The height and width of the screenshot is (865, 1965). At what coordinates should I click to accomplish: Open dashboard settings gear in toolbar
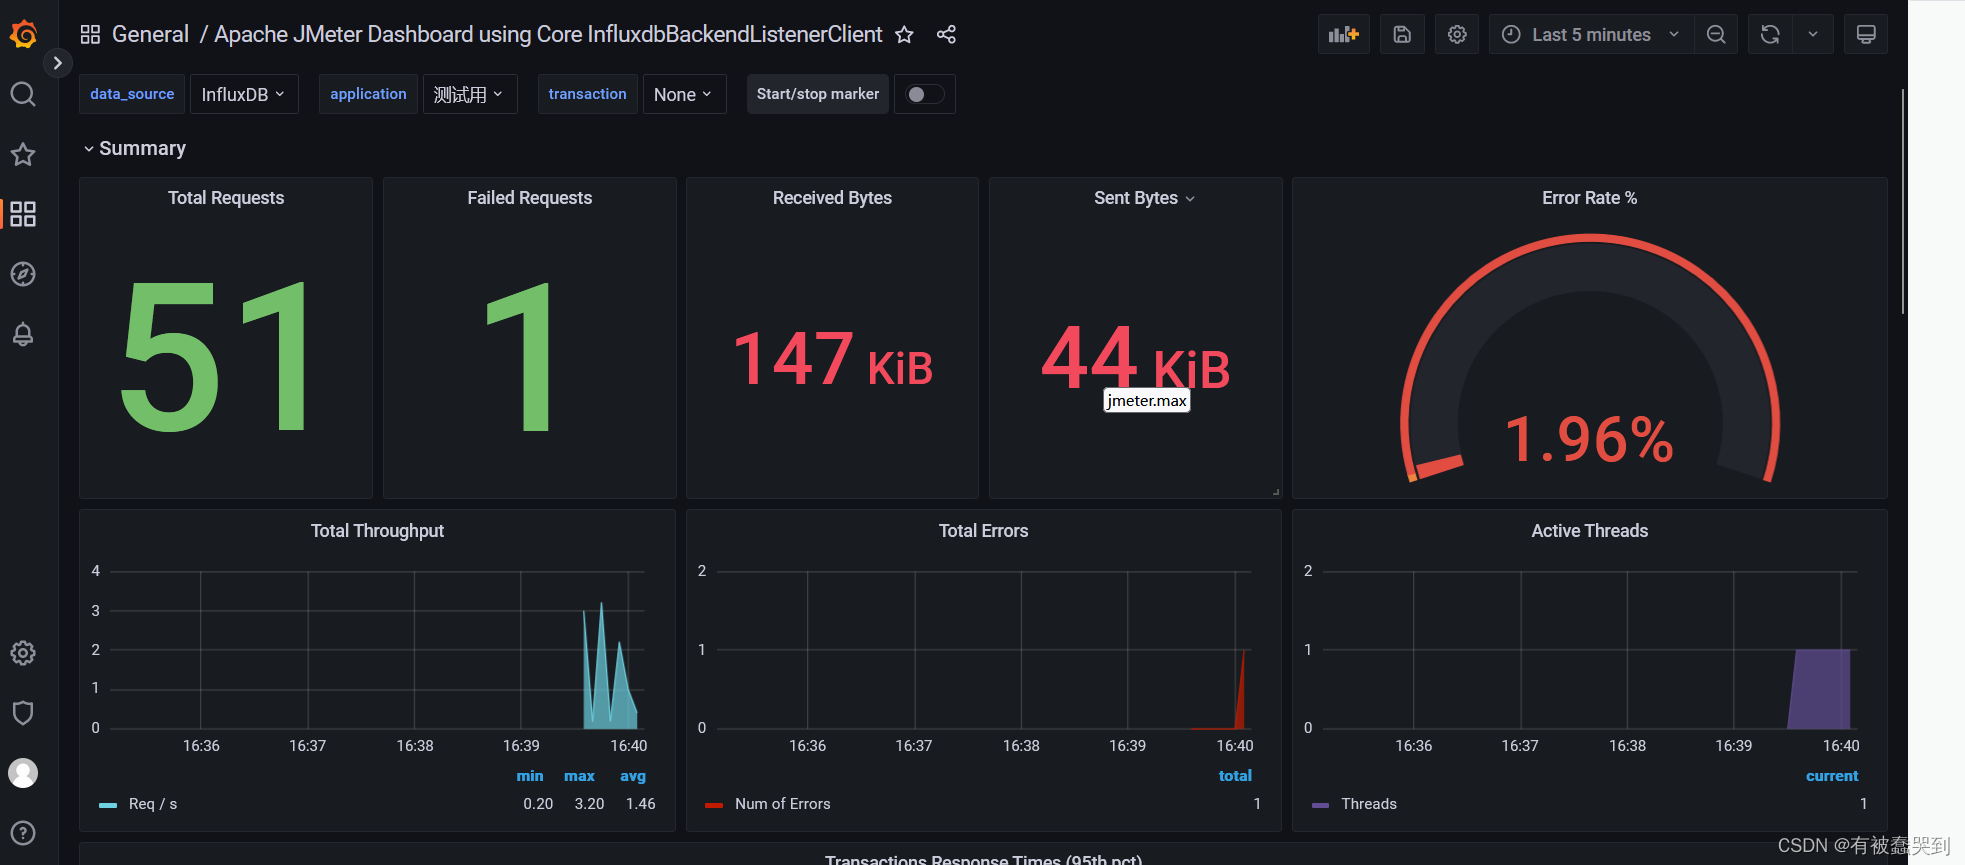click(1457, 34)
